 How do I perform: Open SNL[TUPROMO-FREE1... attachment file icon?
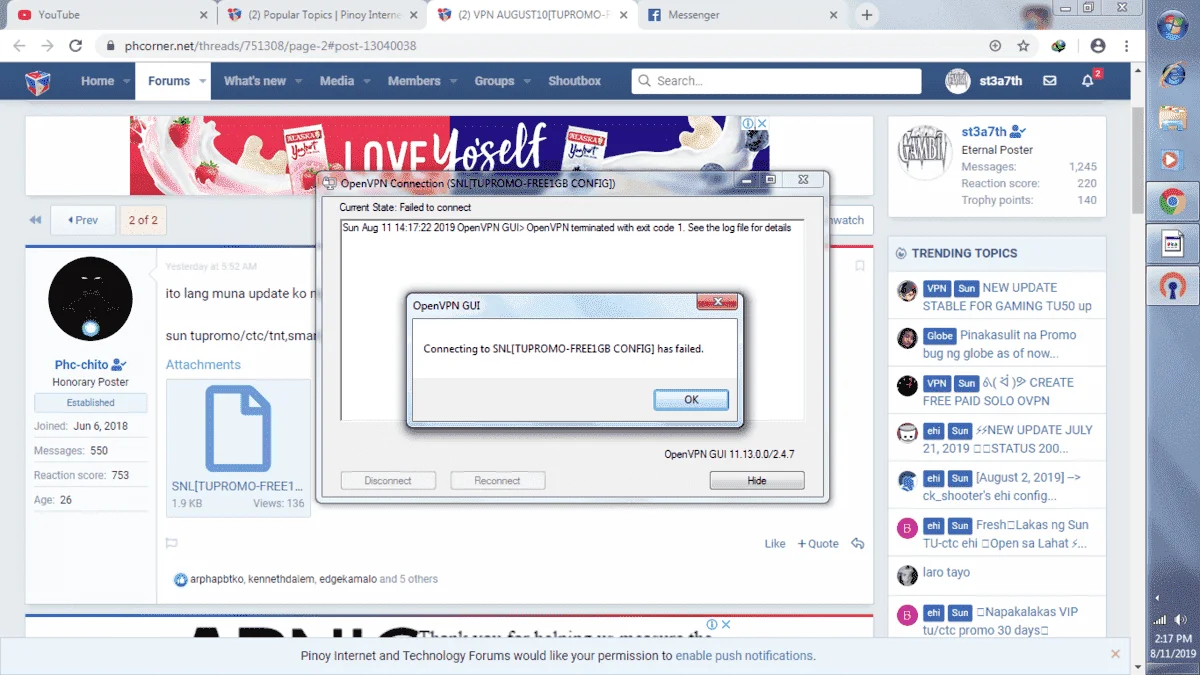coord(238,430)
